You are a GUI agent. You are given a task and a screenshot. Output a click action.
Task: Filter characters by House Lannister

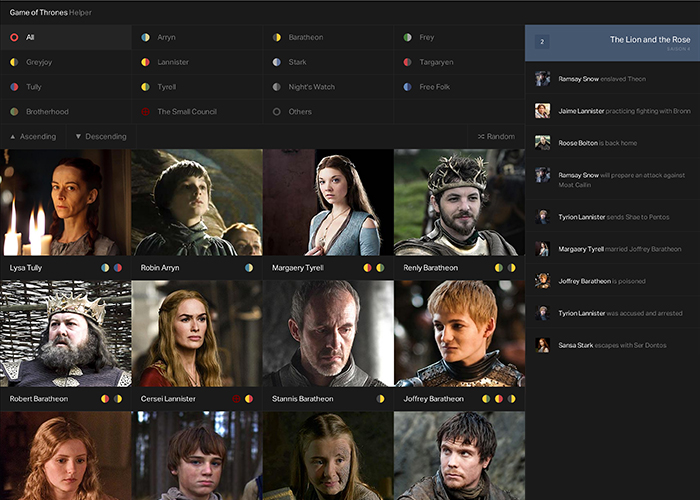click(x=197, y=62)
